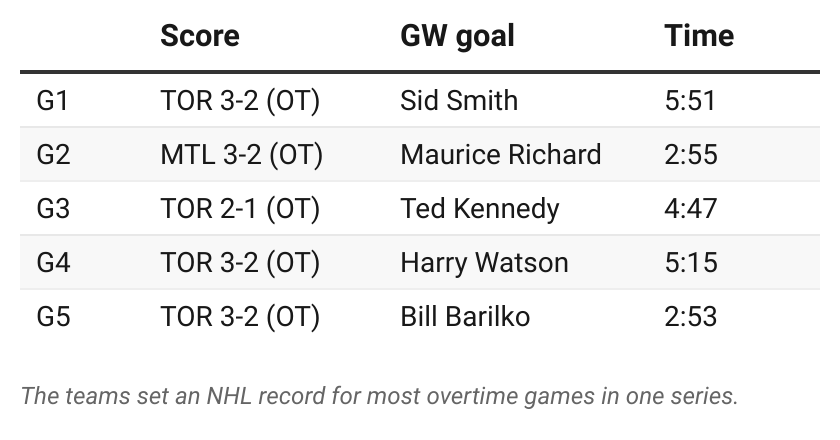840x440 pixels.
Task: Click the GW goal column header
Action: [458, 36]
